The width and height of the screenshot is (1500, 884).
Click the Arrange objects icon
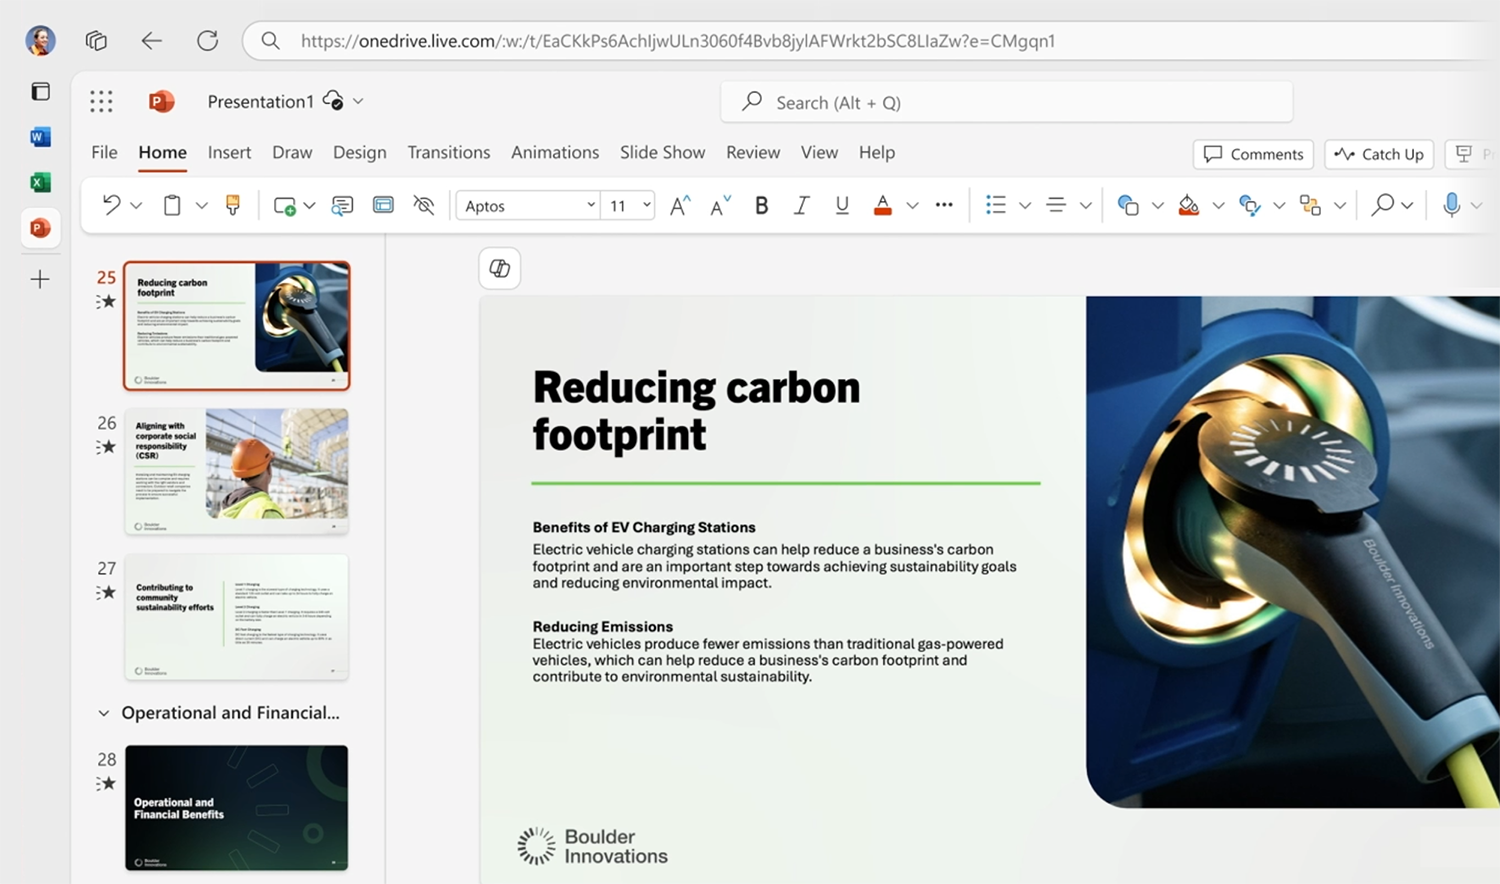tap(1310, 206)
